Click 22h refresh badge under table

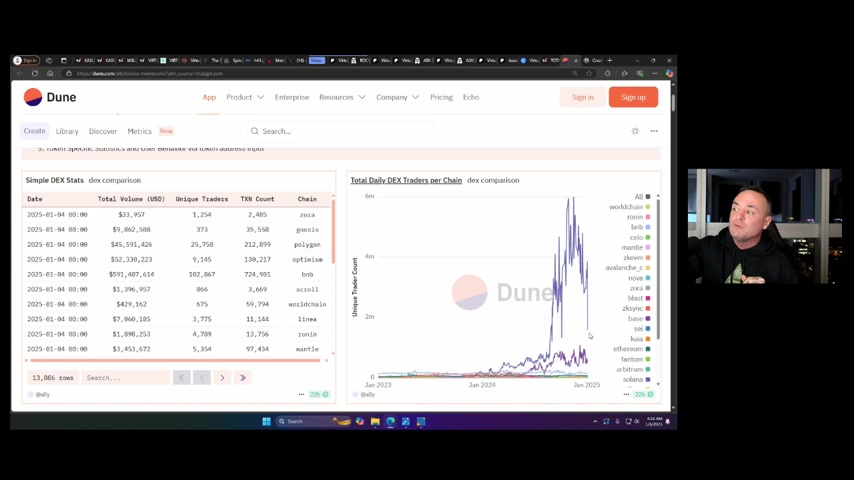(319, 394)
